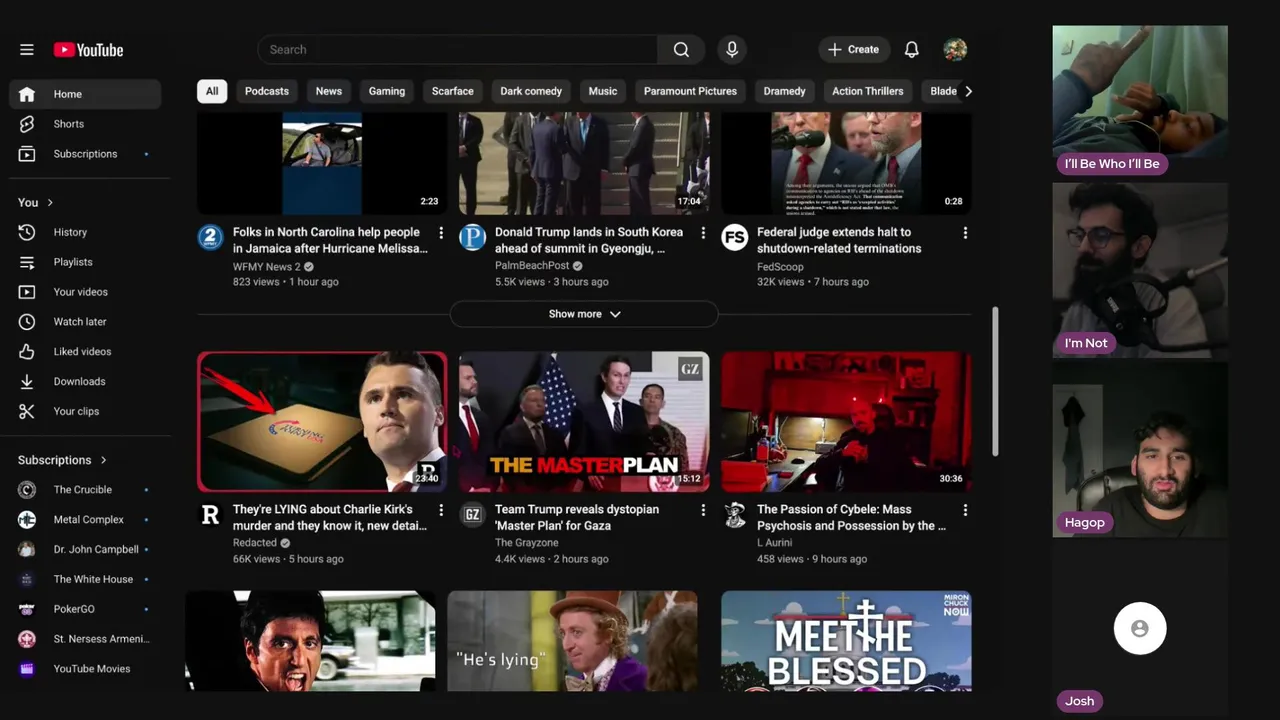Open 'They're LYING about Charlie Kirk's' title
This screenshot has width=1280, height=720.
coord(330,518)
